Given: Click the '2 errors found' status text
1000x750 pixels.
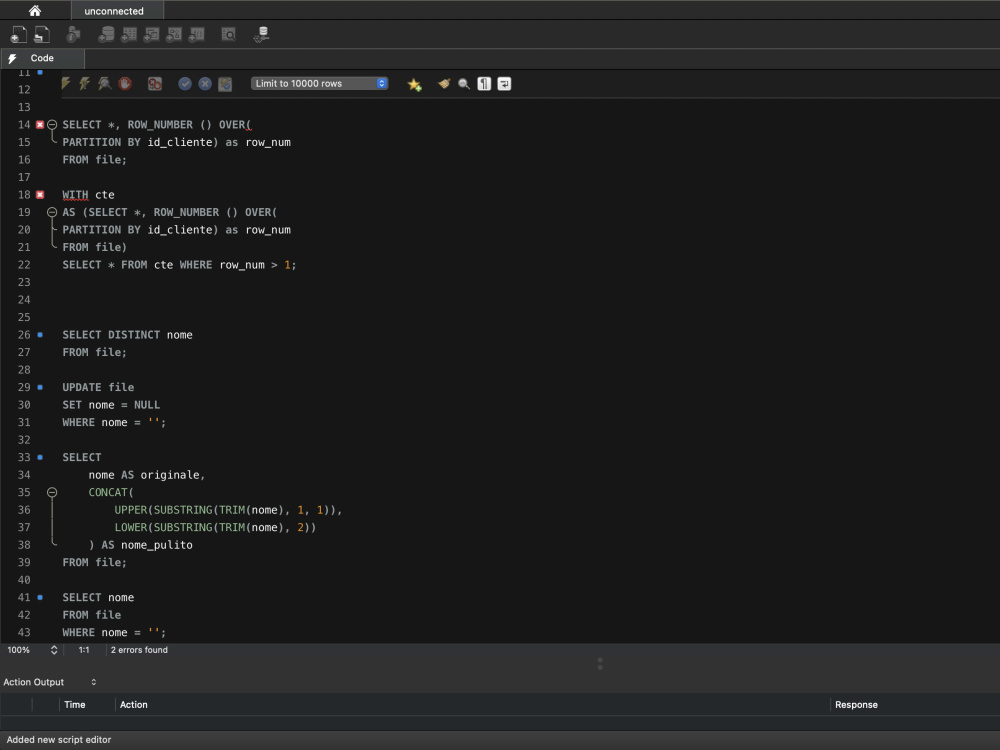Looking at the screenshot, I should pos(139,650).
